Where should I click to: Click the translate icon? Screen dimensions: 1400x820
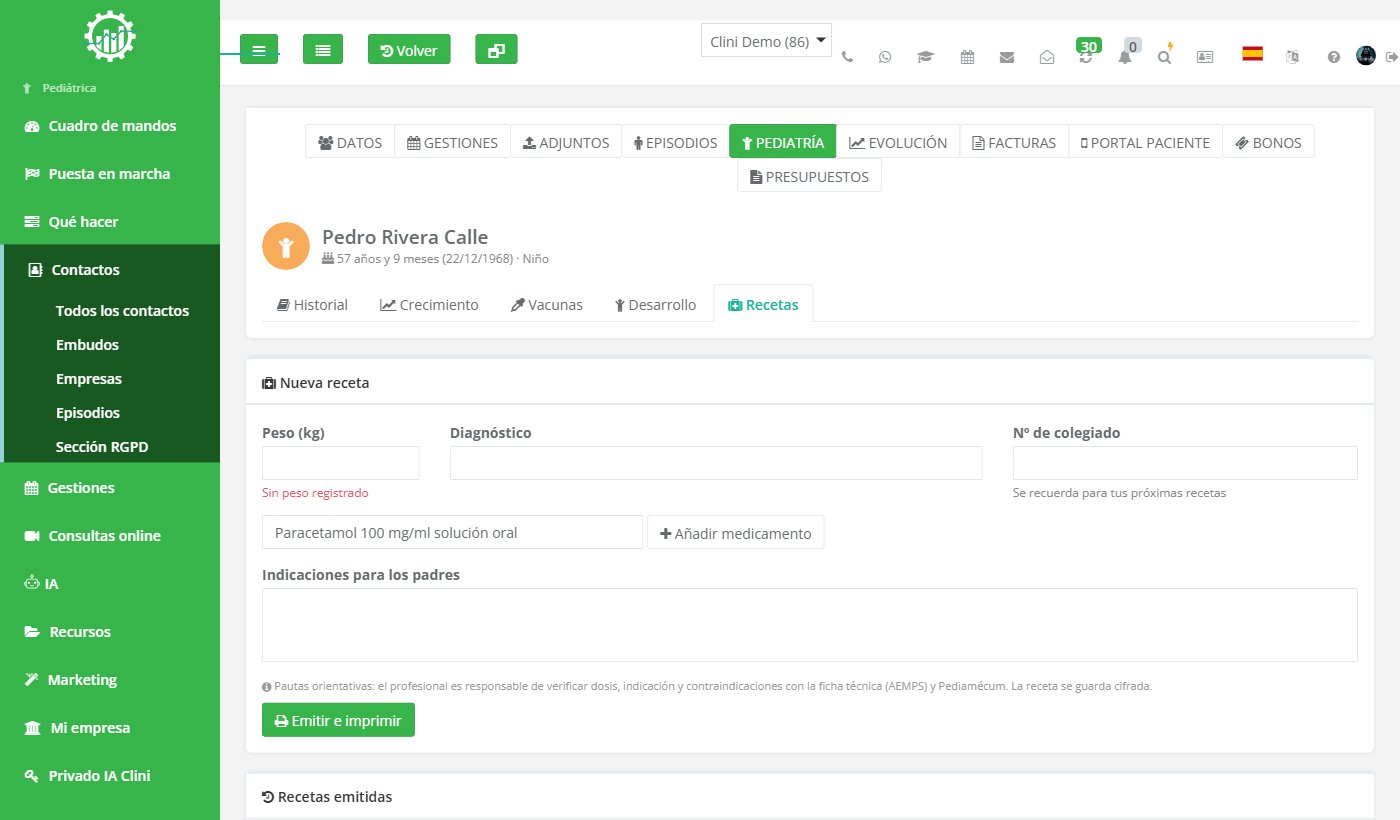click(x=1293, y=57)
